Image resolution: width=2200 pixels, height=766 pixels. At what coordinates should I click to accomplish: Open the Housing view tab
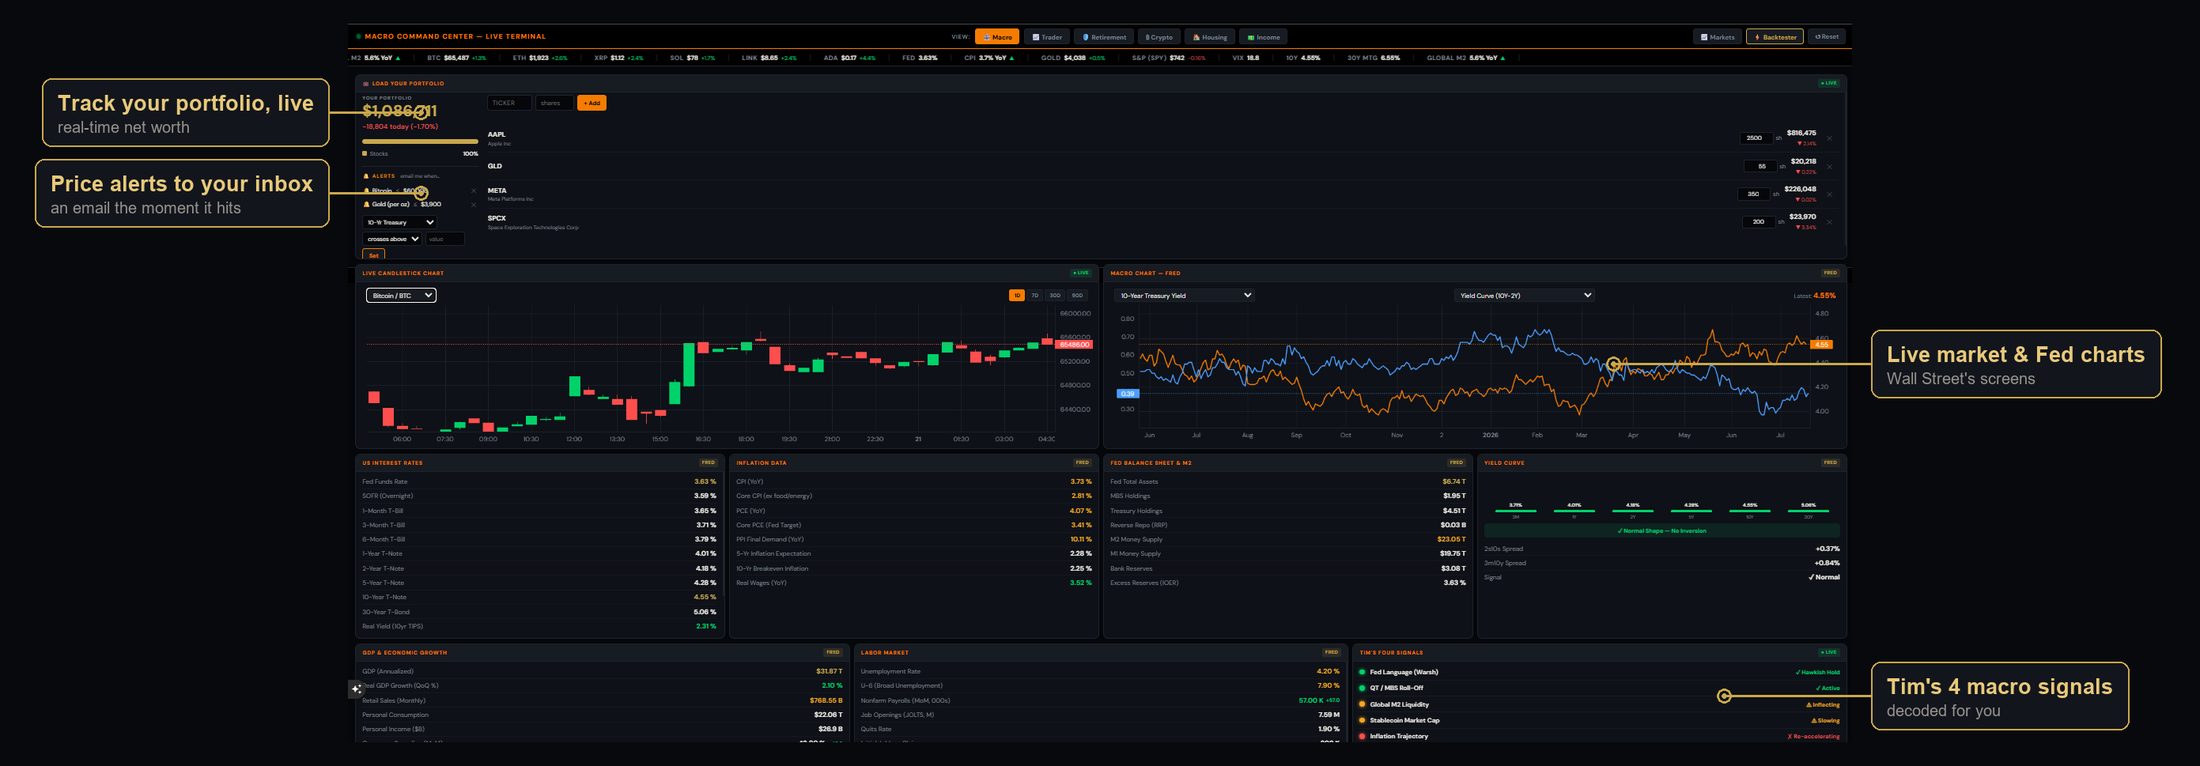[x=1209, y=37]
